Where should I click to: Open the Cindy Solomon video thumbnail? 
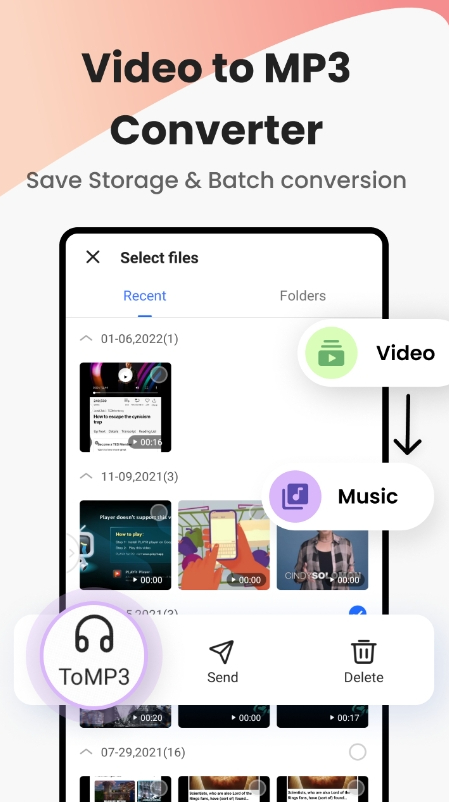tap(322, 560)
